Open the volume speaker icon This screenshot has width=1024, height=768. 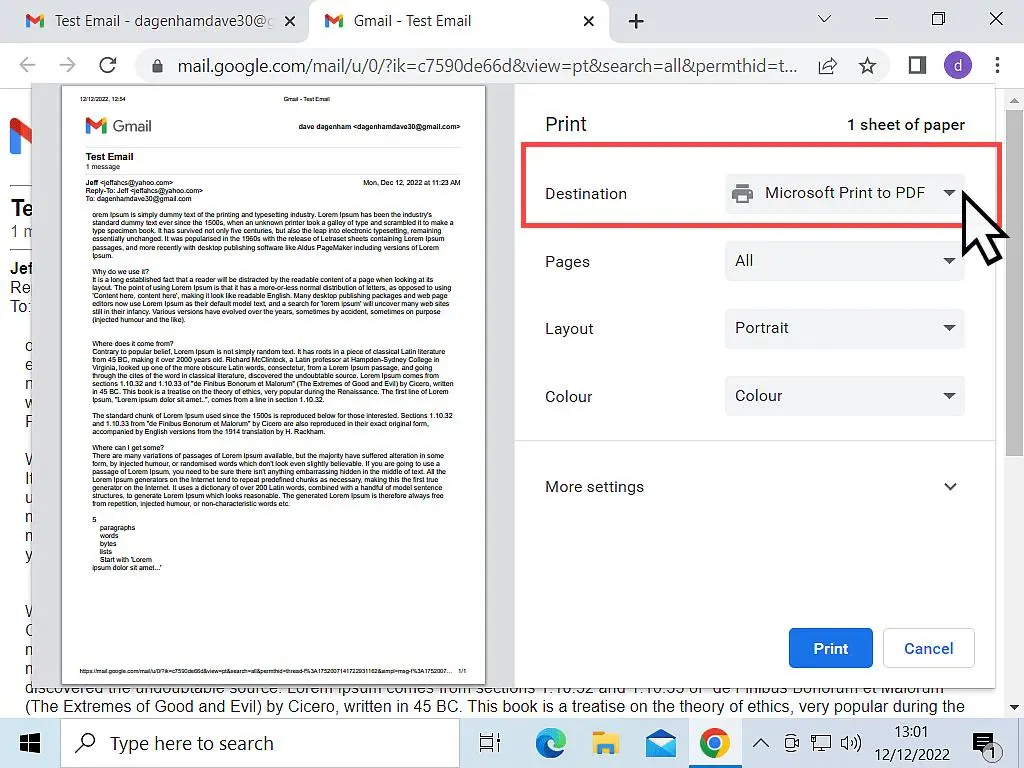coord(850,743)
